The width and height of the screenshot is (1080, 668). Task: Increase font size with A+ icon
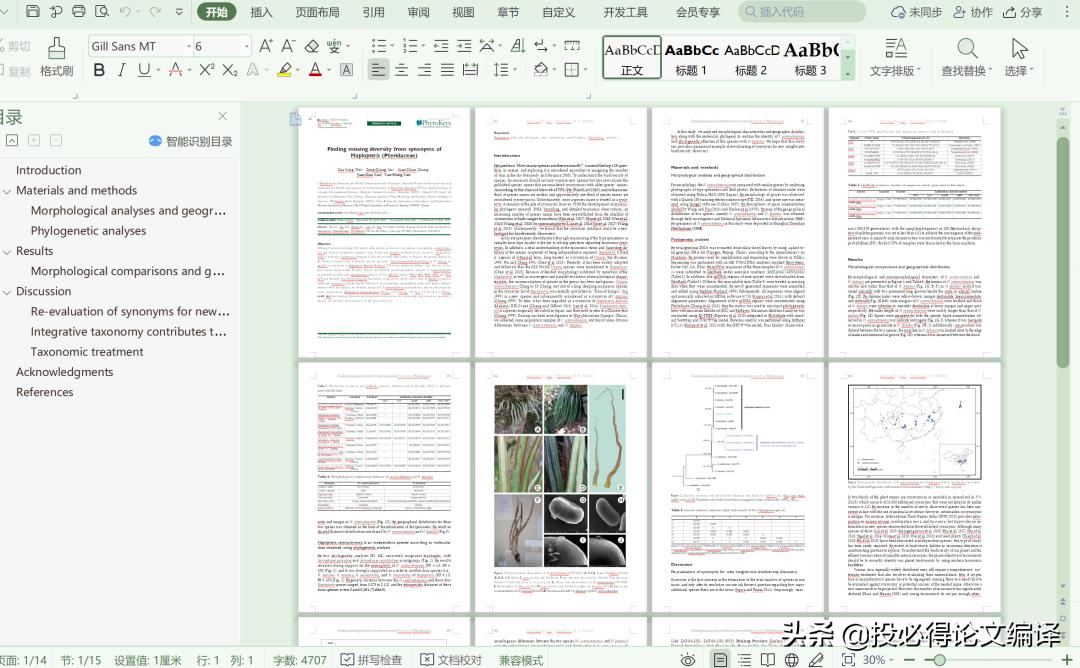[266, 46]
